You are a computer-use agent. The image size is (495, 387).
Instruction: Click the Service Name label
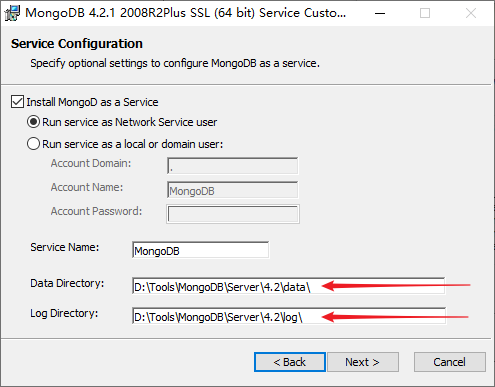click(65, 247)
